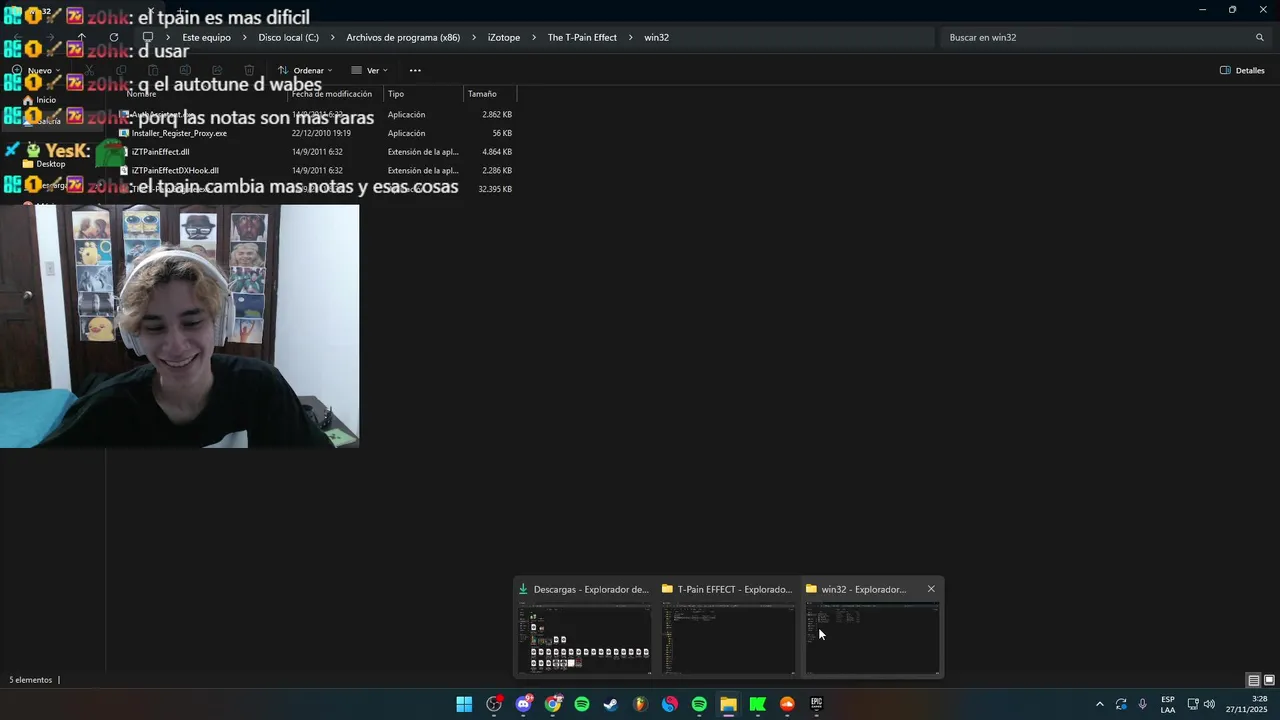Expand the chevron after Disco local (C:)
This screenshot has width=1280, height=720.
[x=333, y=37]
